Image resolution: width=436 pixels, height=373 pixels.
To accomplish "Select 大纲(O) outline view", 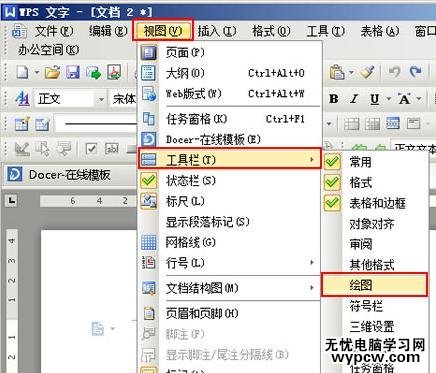I will [230, 73].
